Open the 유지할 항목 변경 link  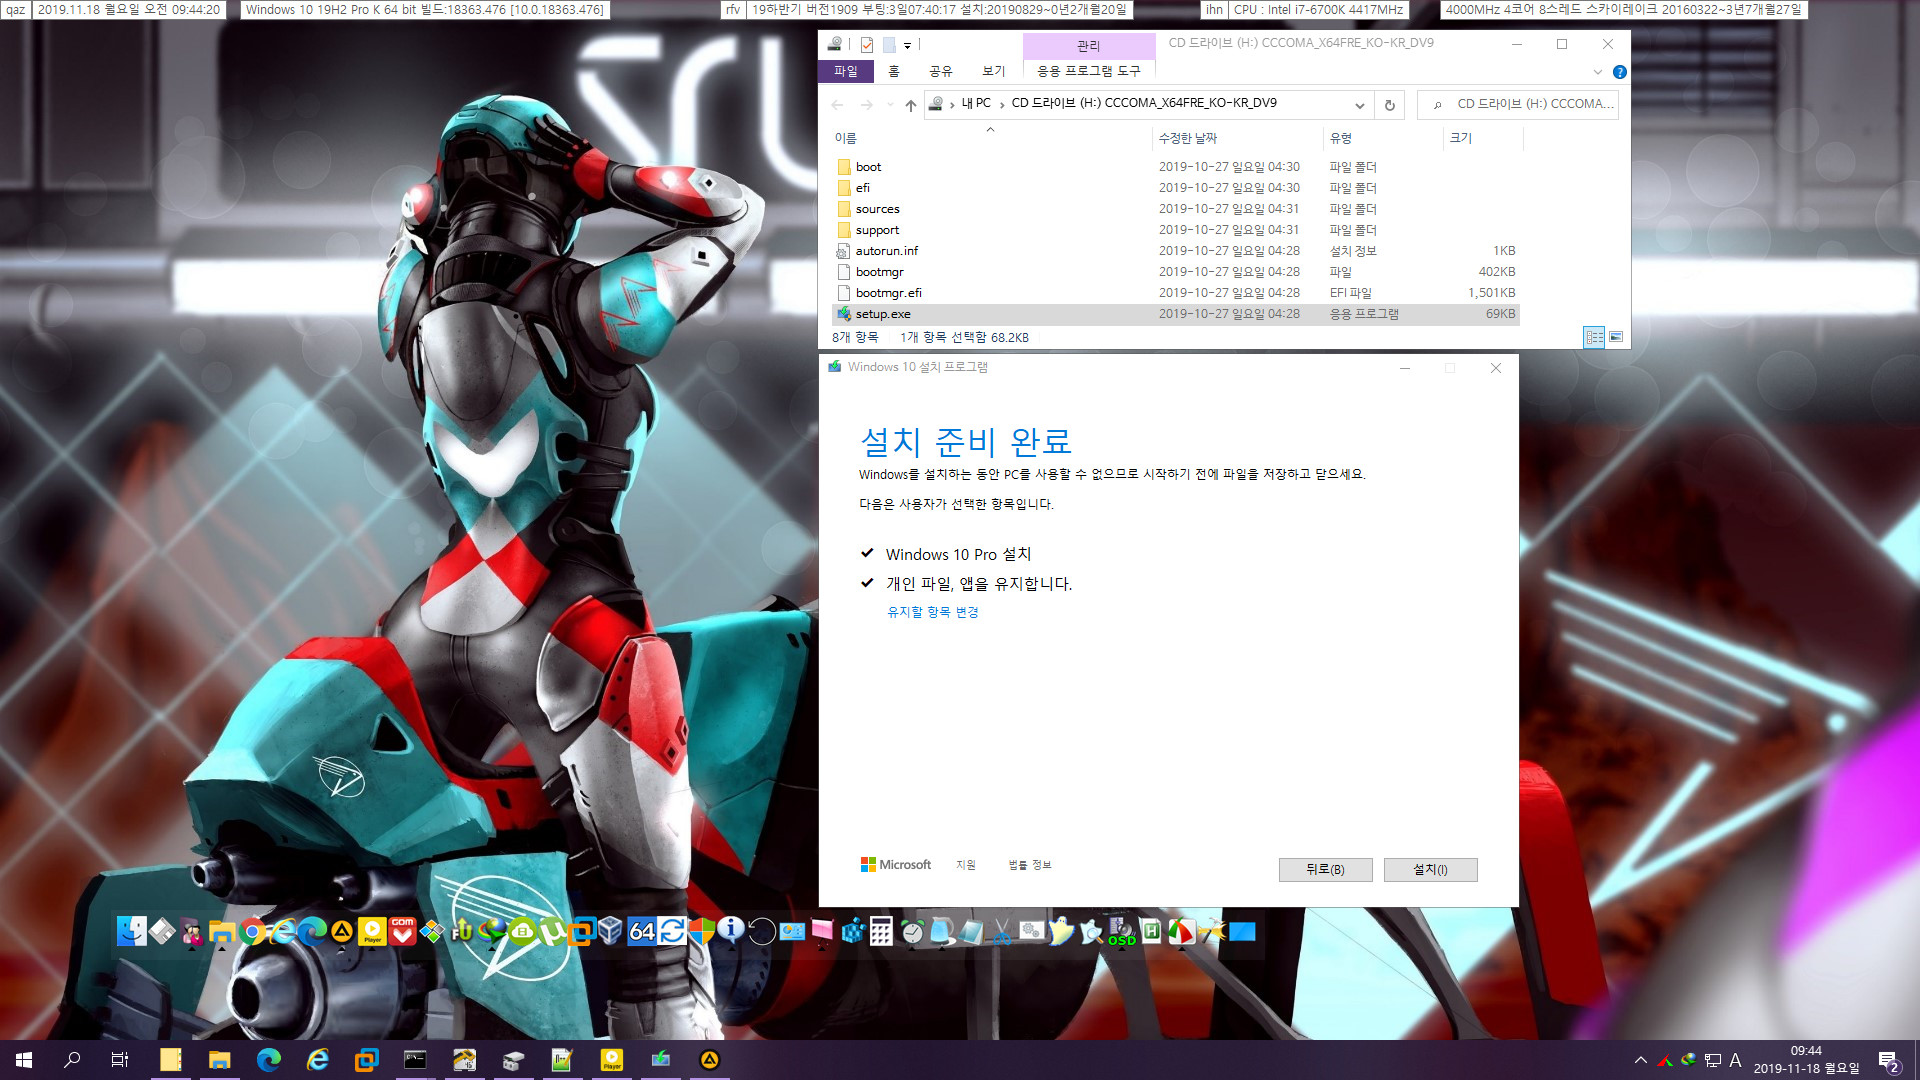[x=932, y=612]
